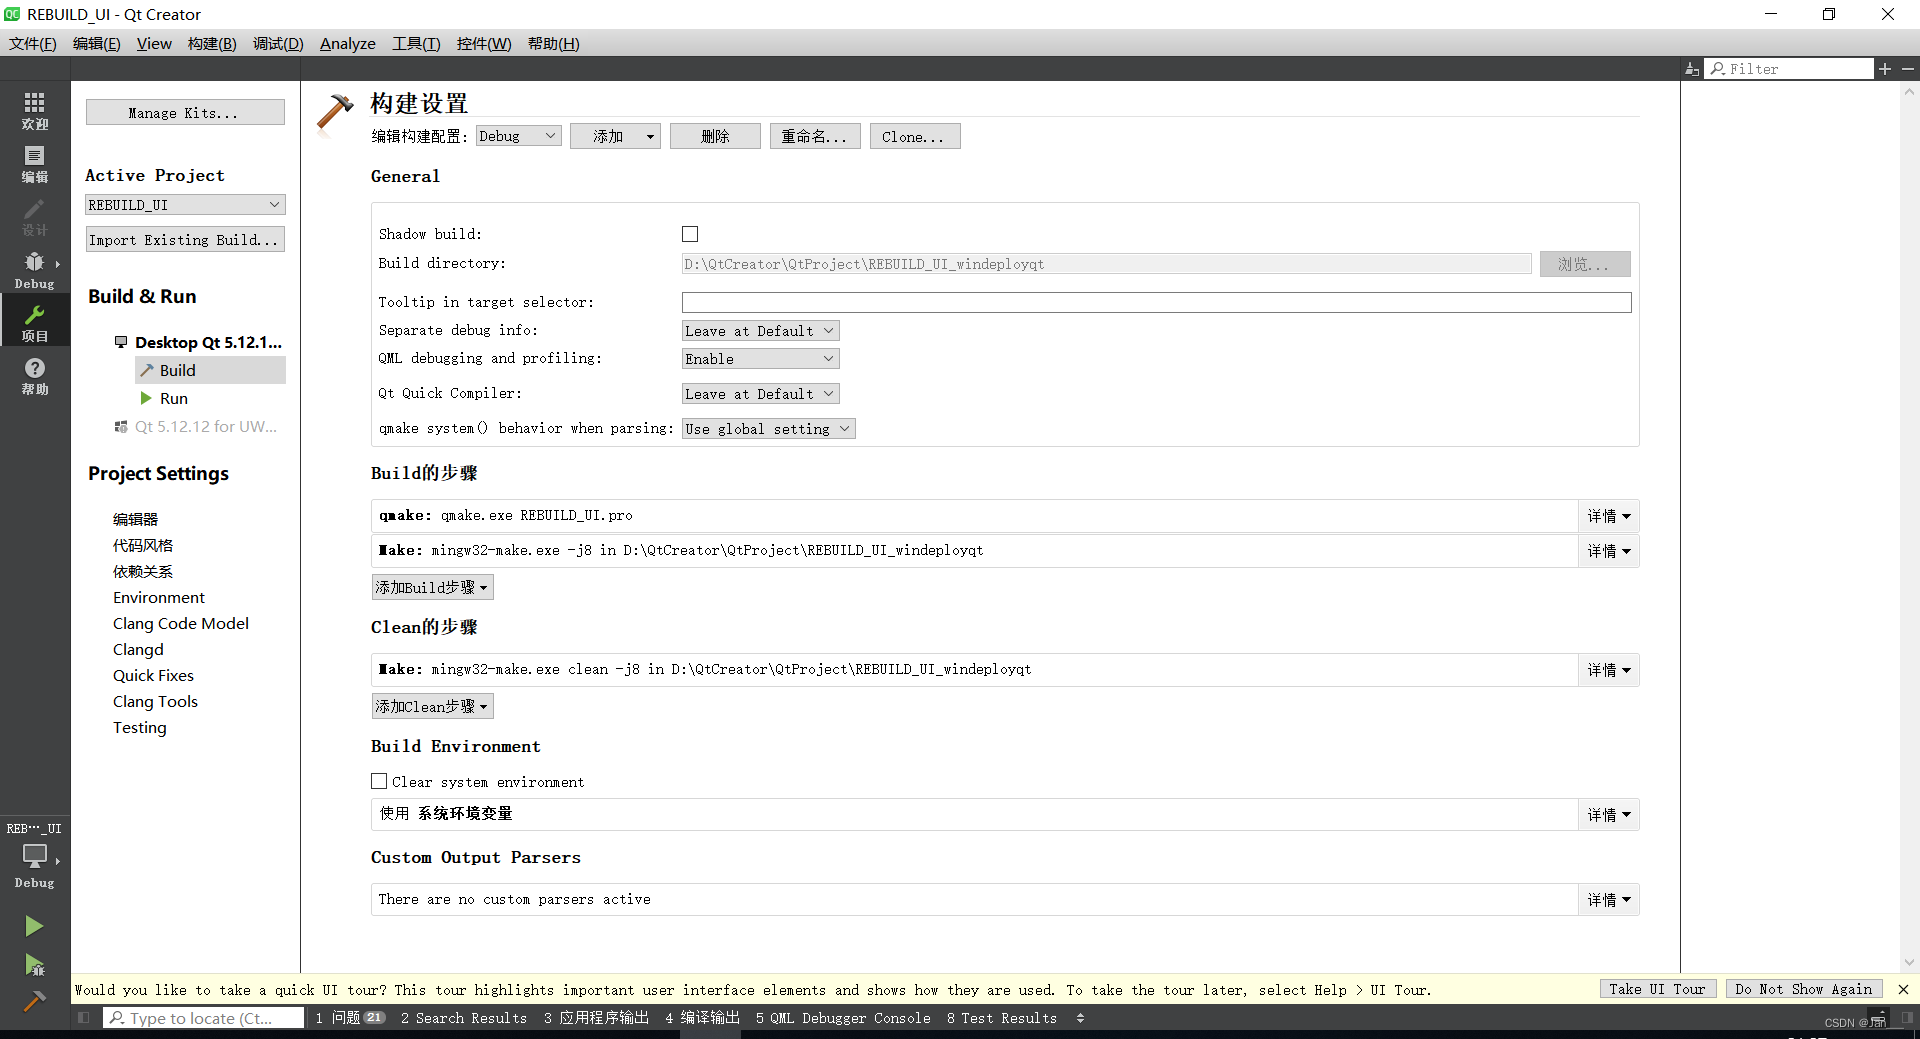Click the plus button beside Filter
This screenshot has height=1039, width=1920.
click(x=1885, y=68)
